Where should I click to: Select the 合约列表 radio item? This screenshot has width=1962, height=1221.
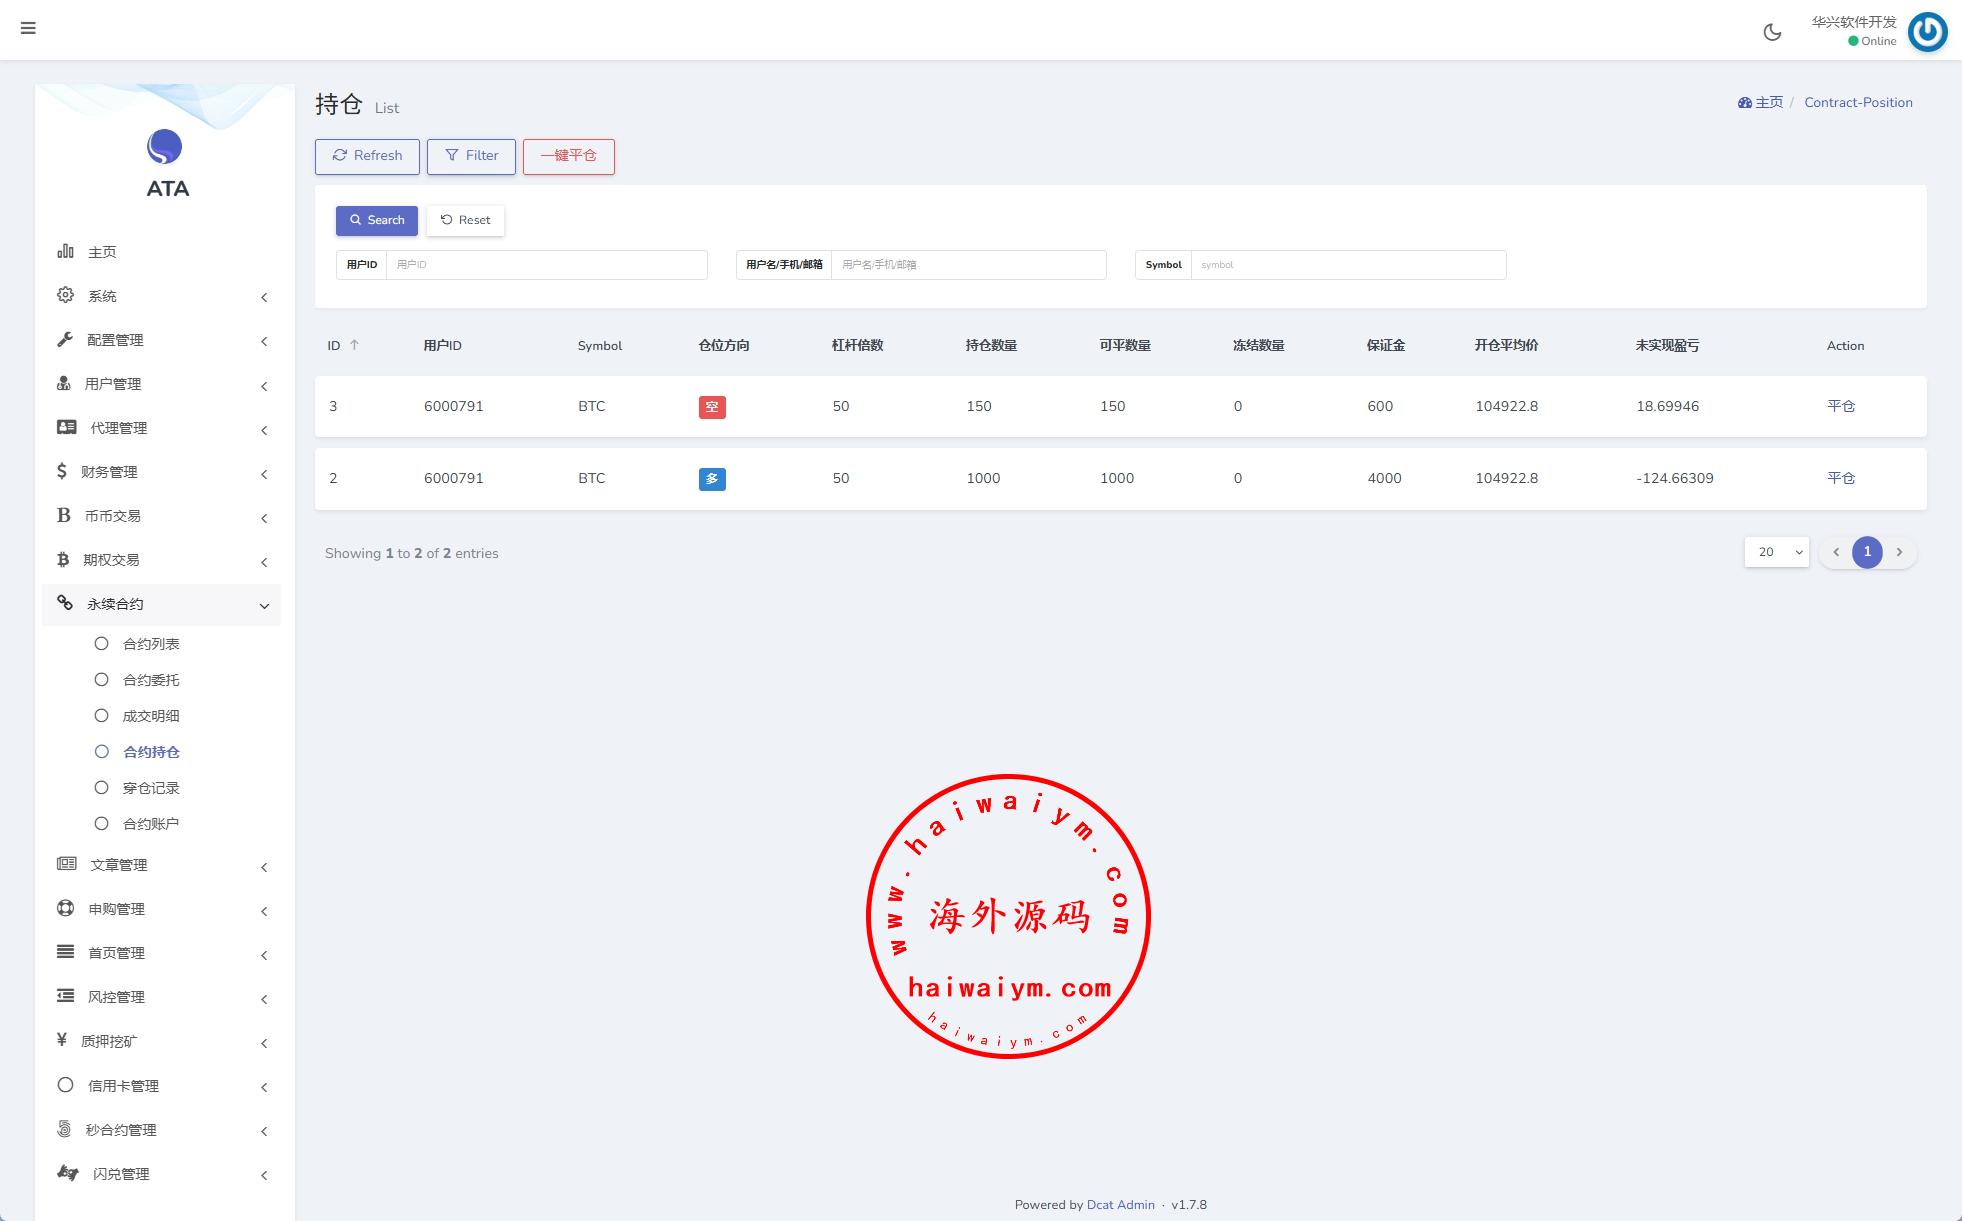point(101,644)
